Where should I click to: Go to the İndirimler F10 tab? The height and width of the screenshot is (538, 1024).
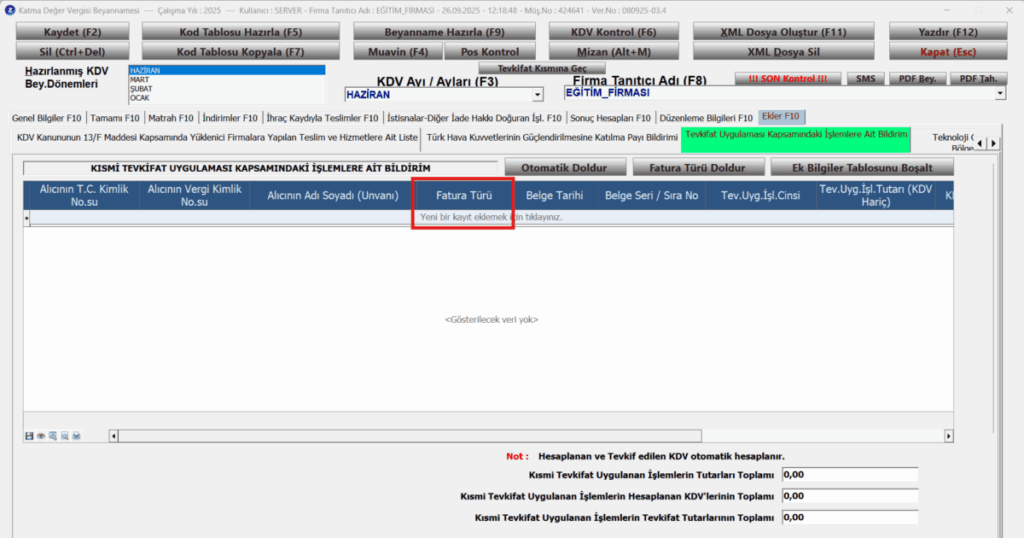coord(230,118)
